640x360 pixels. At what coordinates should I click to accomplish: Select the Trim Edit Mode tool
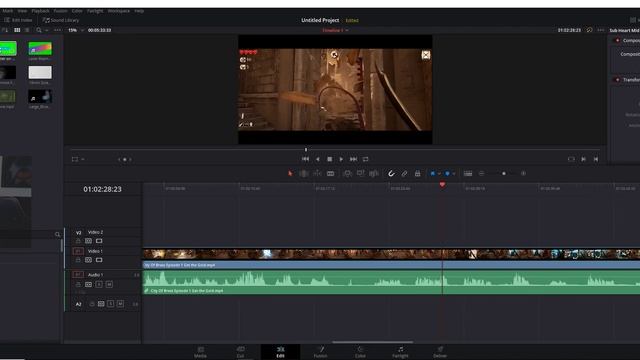[x=304, y=173]
